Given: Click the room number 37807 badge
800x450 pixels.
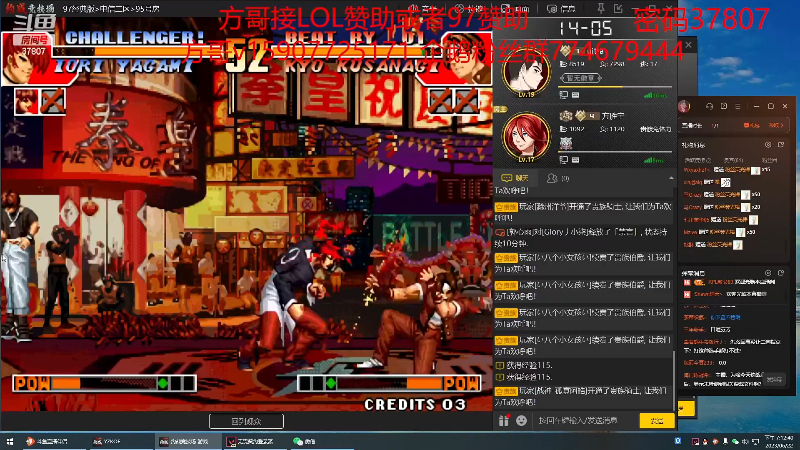Looking at the screenshot, I should pos(33,45).
